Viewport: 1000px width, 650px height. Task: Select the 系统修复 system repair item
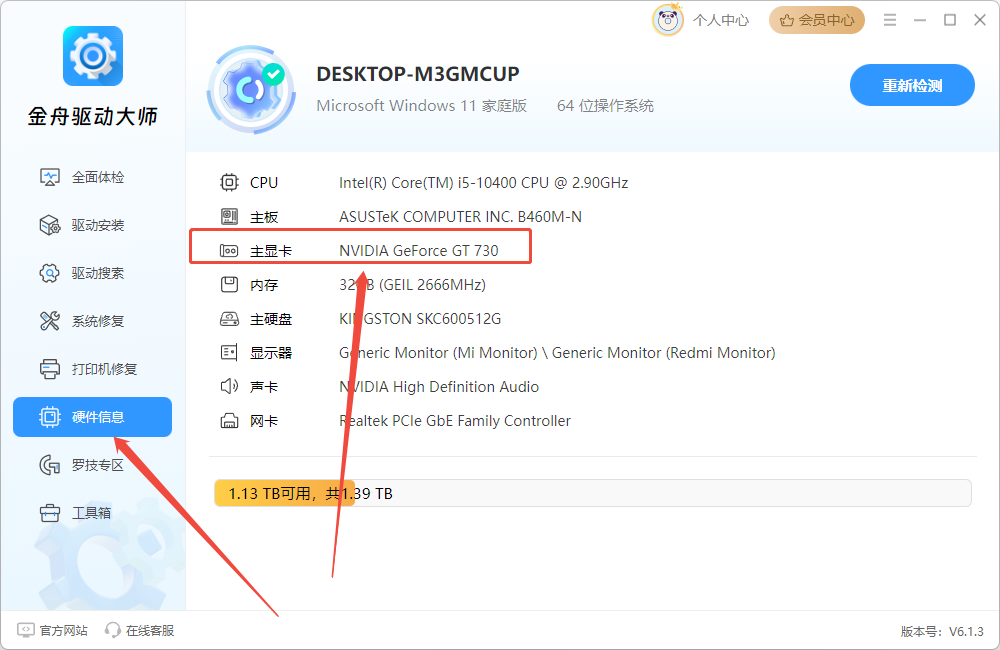[92, 321]
